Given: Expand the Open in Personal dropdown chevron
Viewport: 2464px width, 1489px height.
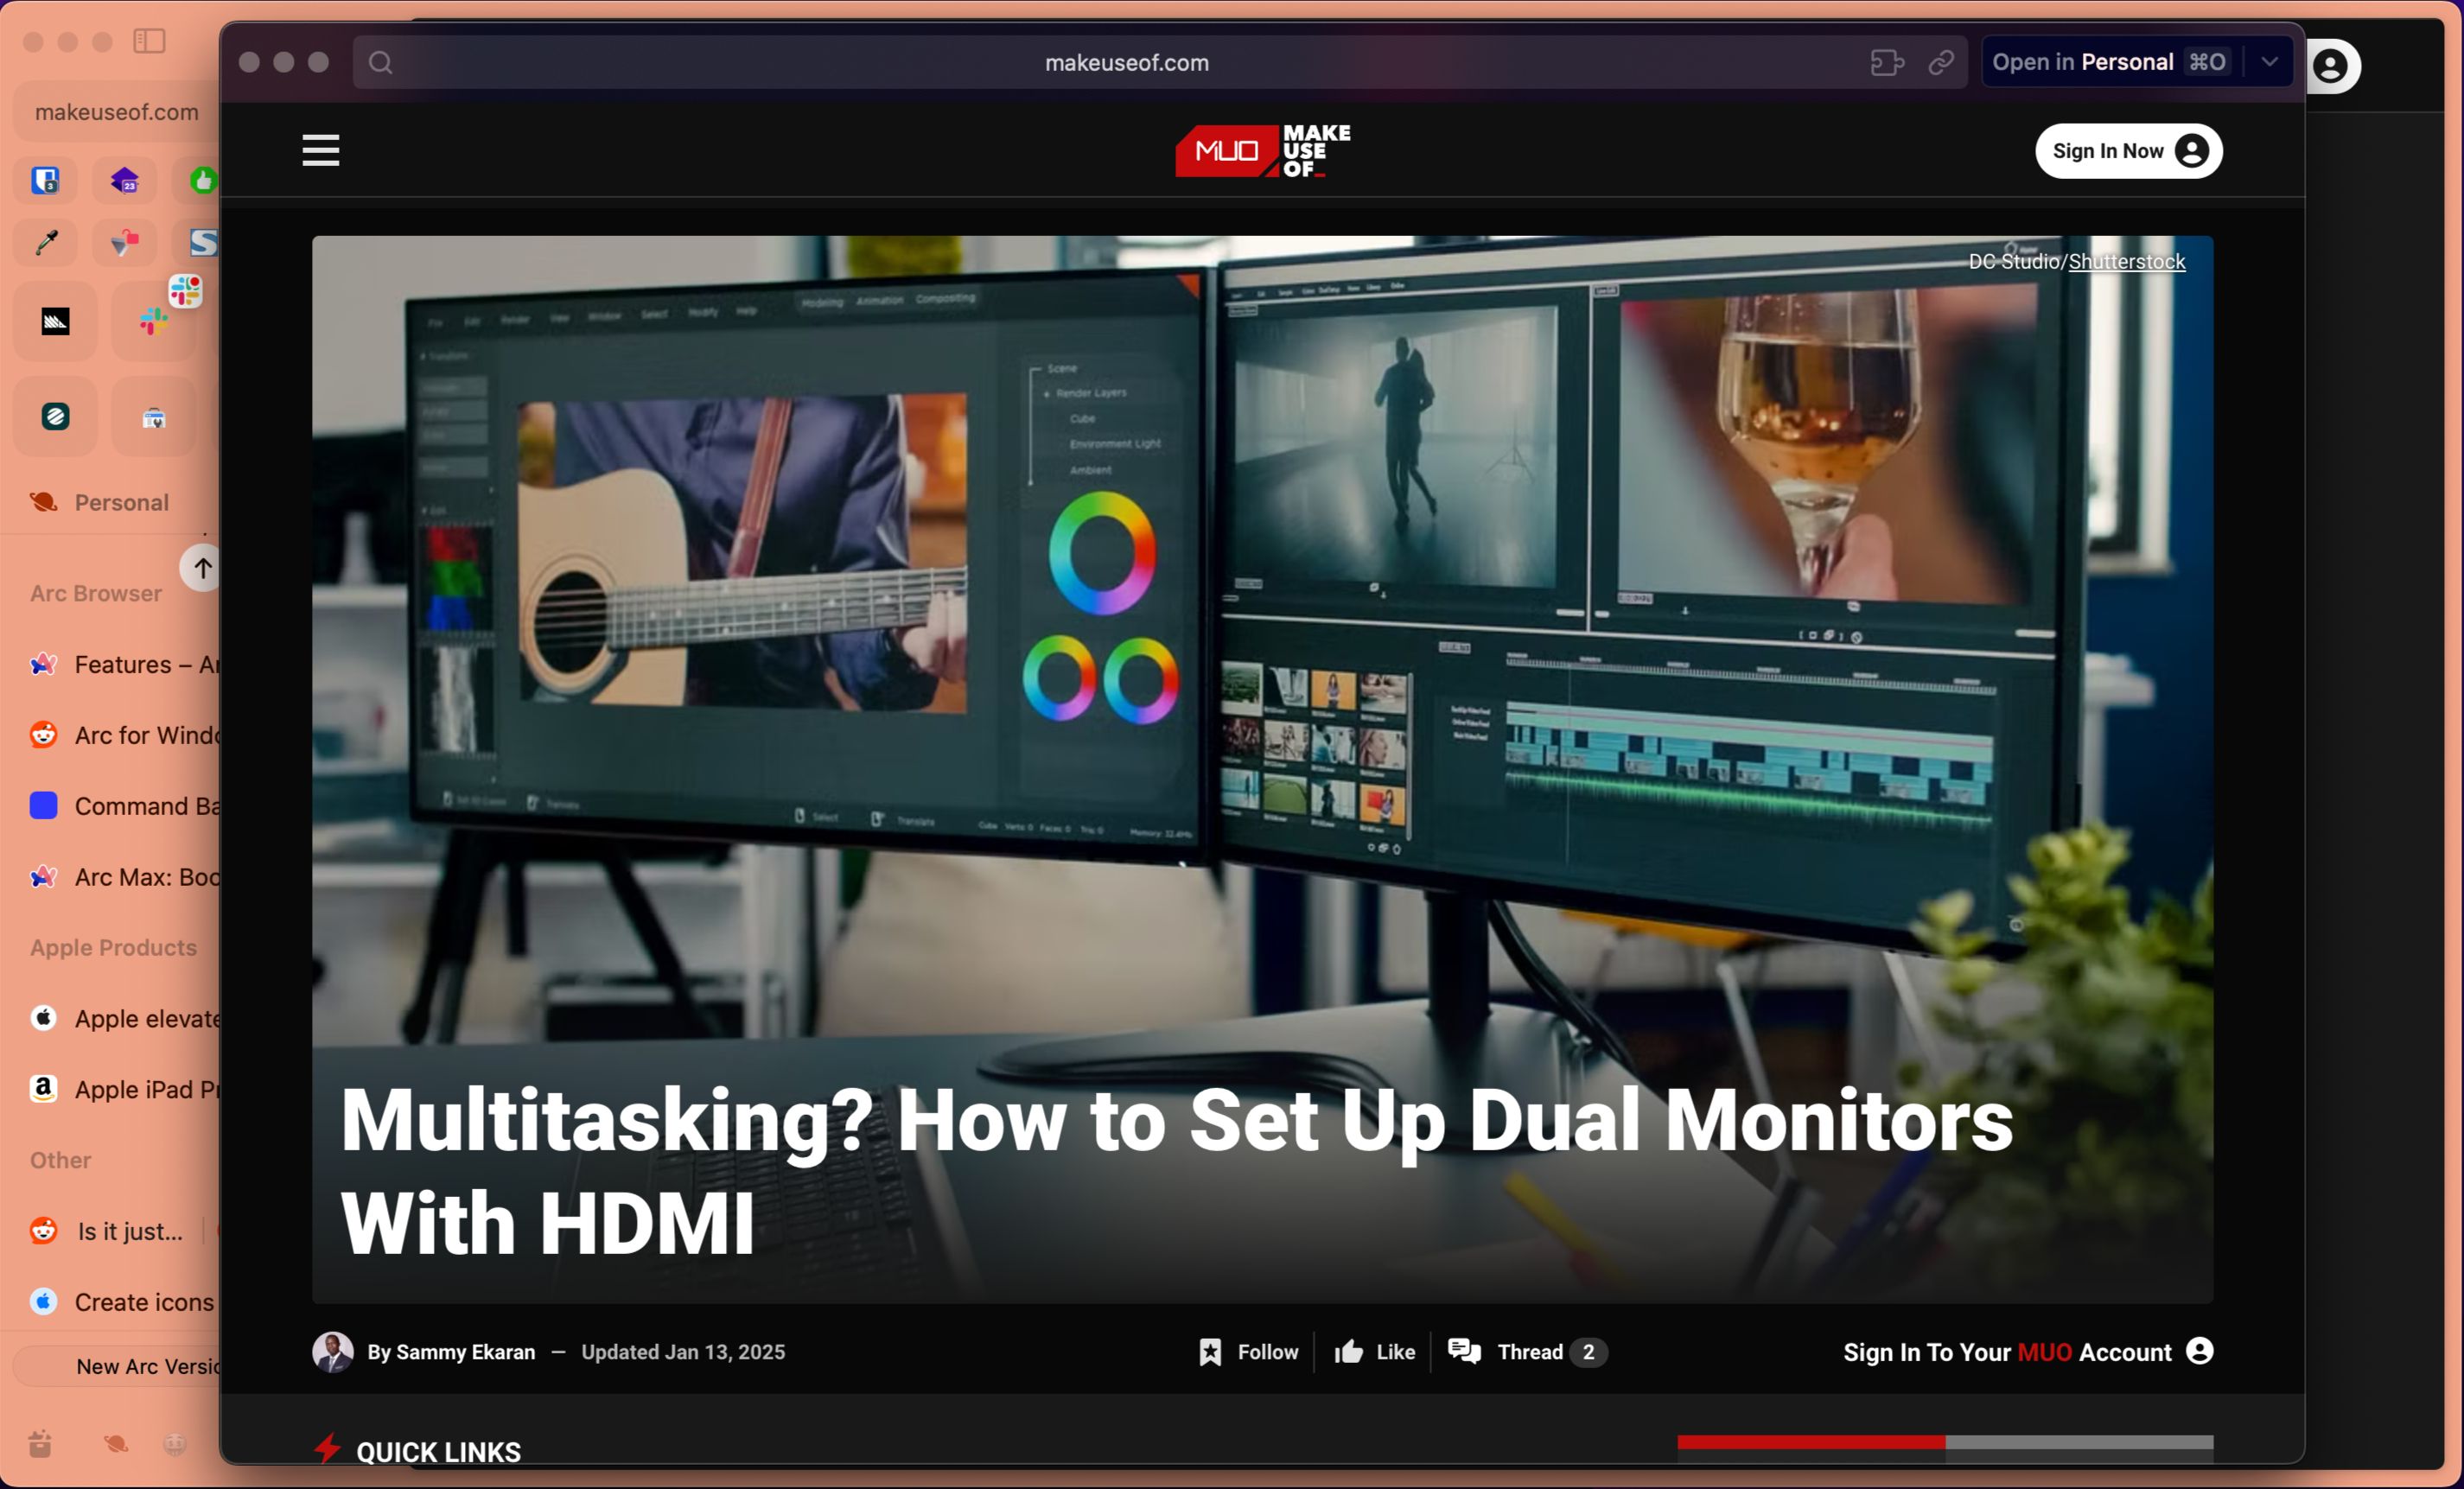Looking at the screenshot, I should (2270, 62).
